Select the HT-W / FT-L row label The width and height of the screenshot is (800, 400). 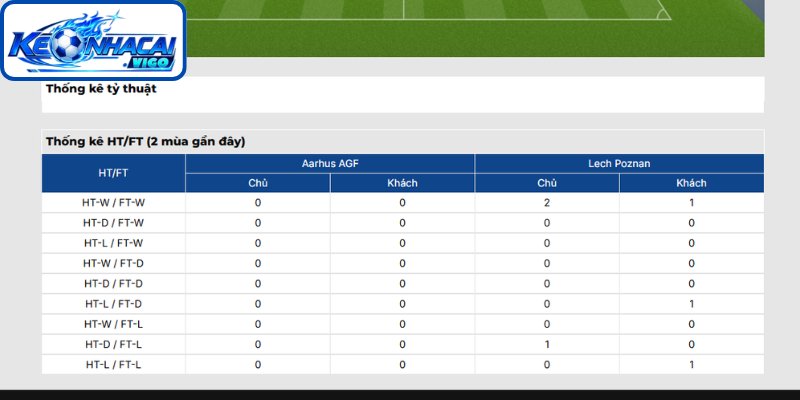113,324
